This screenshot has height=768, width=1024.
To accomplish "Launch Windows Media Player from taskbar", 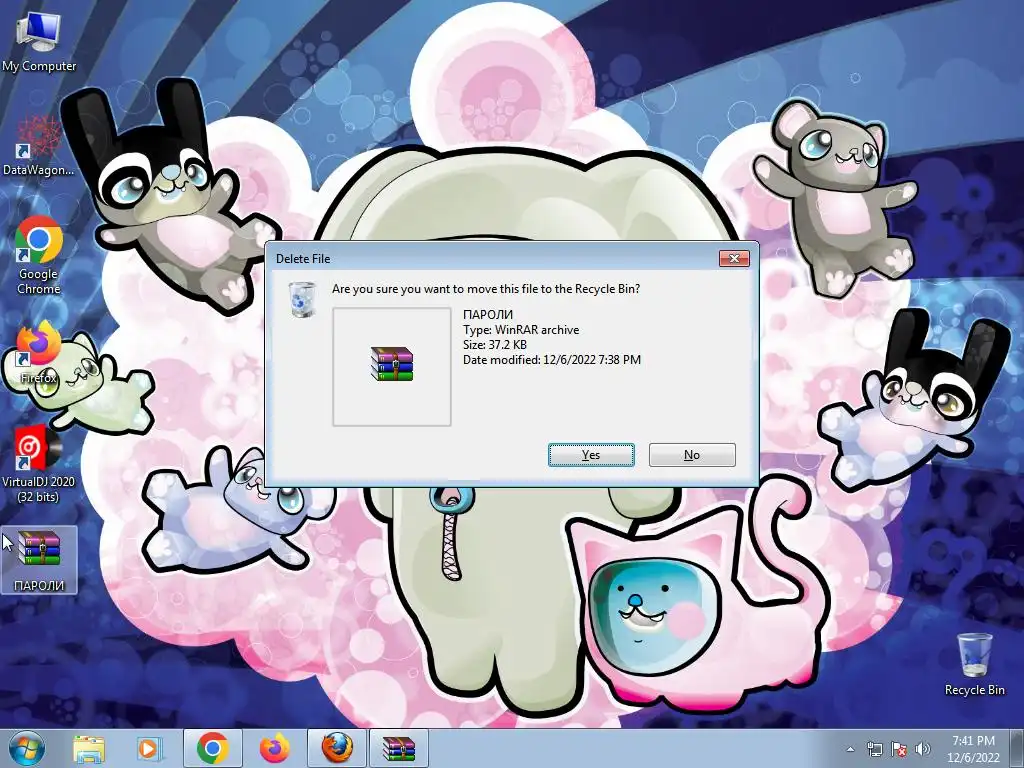I will click(x=148, y=748).
